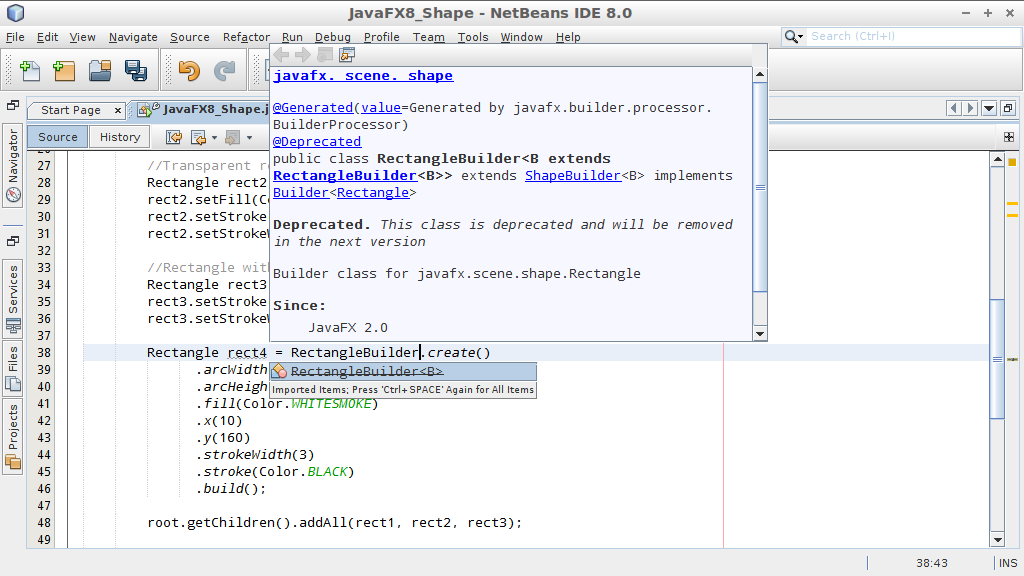
Task: Click javadoc popup scrollbar up arrow
Action: (760, 74)
